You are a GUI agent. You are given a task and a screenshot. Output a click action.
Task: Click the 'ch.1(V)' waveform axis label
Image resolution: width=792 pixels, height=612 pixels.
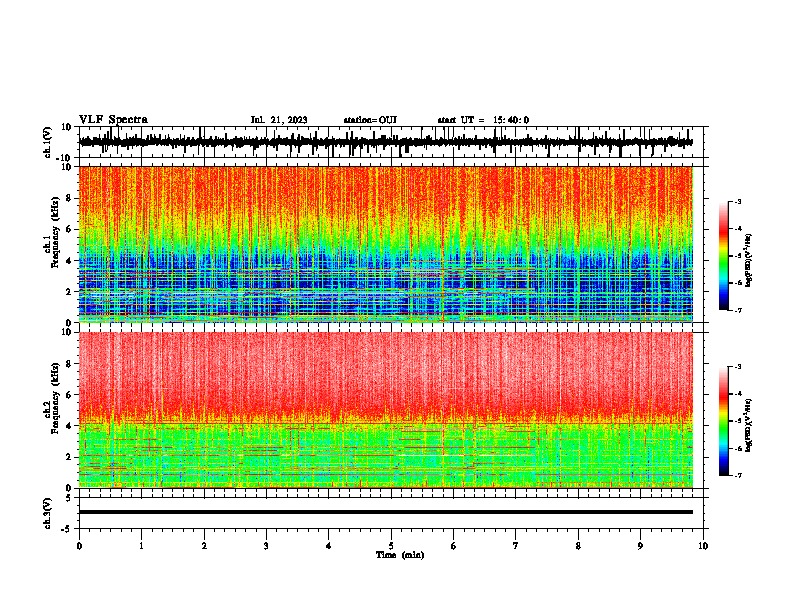pos(48,142)
